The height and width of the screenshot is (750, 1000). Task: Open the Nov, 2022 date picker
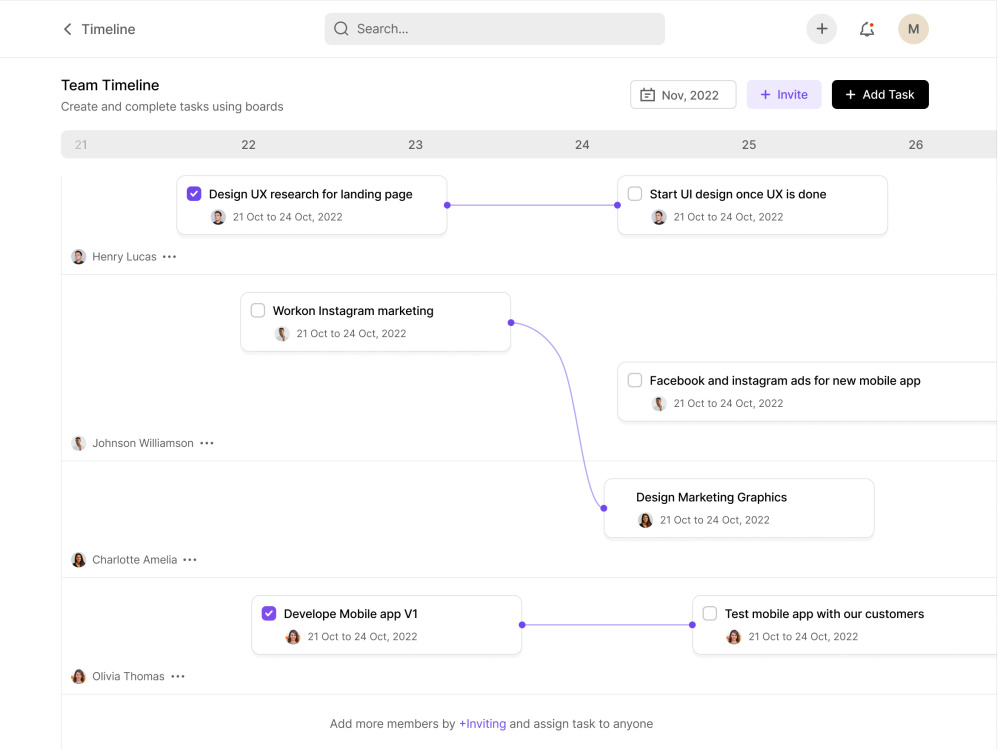[x=682, y=94]
